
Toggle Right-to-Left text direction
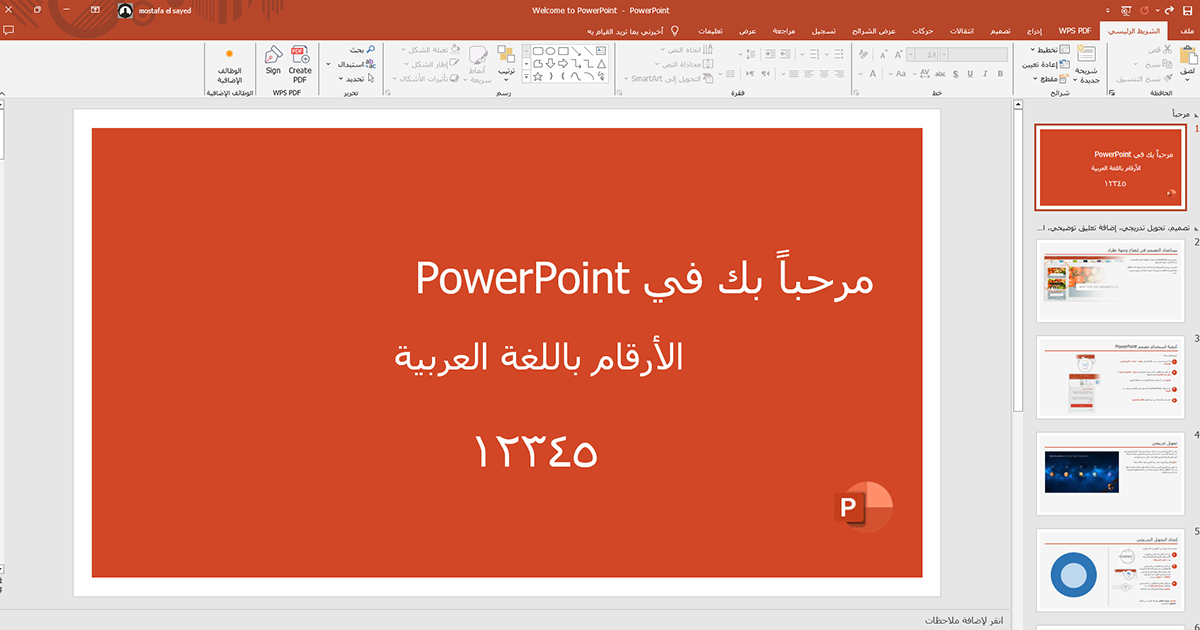(765, 74)
